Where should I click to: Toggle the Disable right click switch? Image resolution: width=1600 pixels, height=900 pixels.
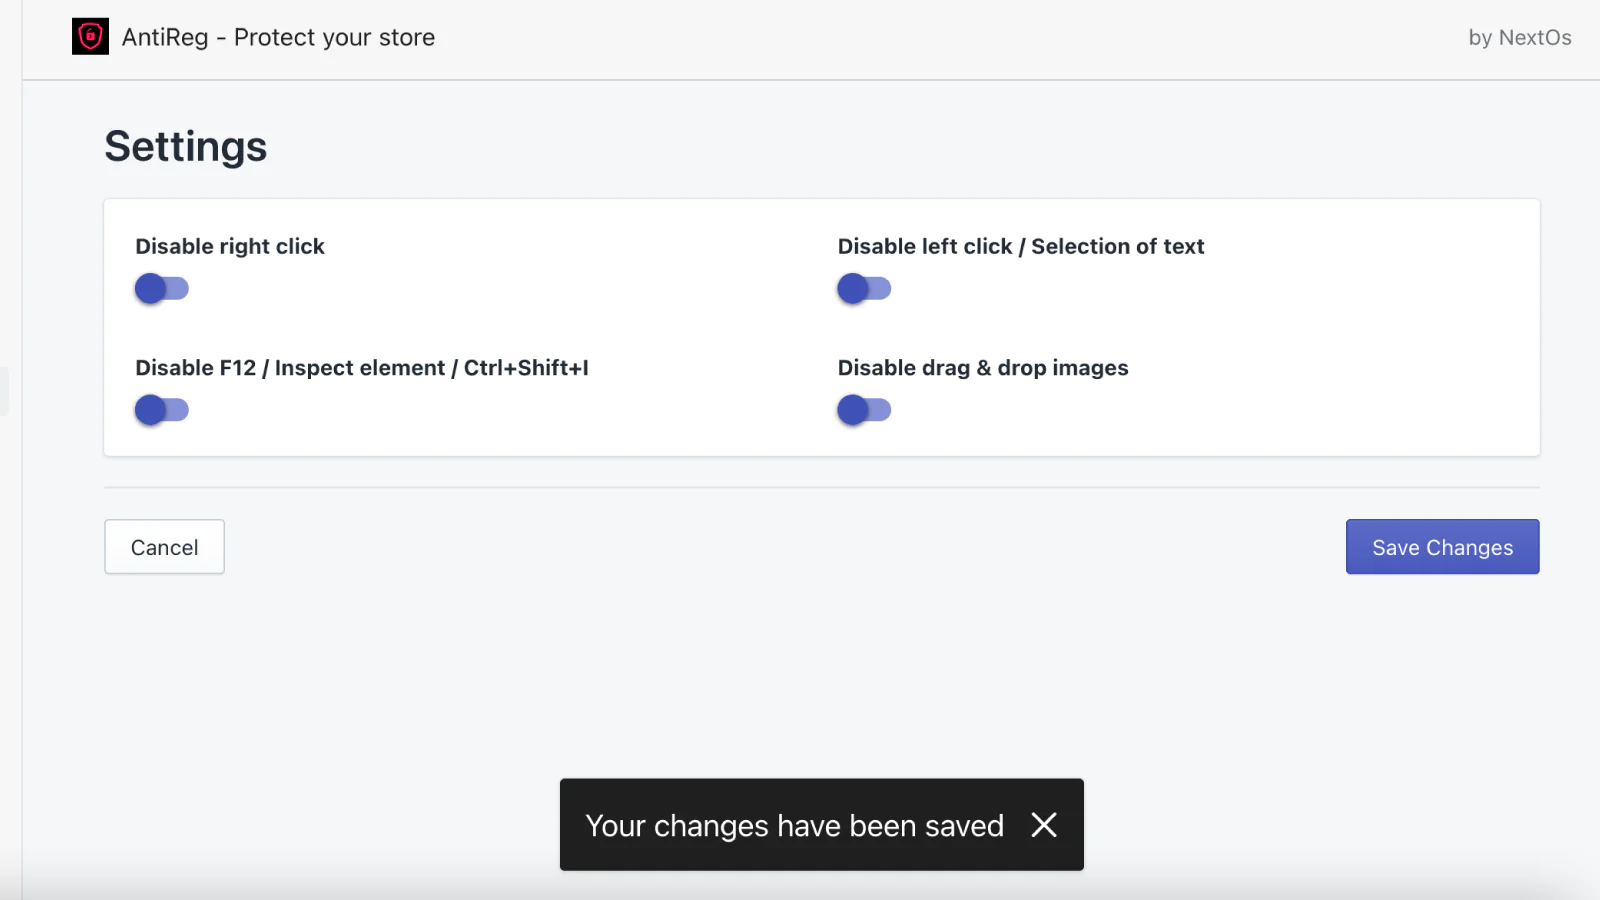[x=162, y=289]
